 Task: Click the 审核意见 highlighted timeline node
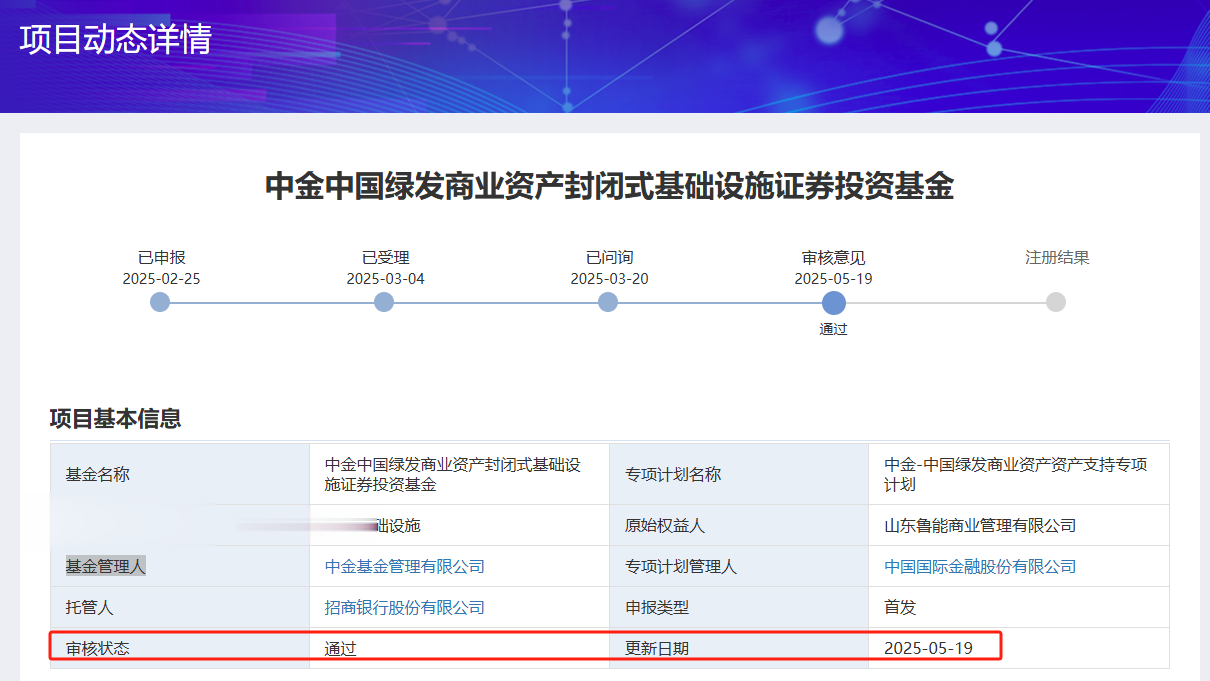(x=833, y=303)
